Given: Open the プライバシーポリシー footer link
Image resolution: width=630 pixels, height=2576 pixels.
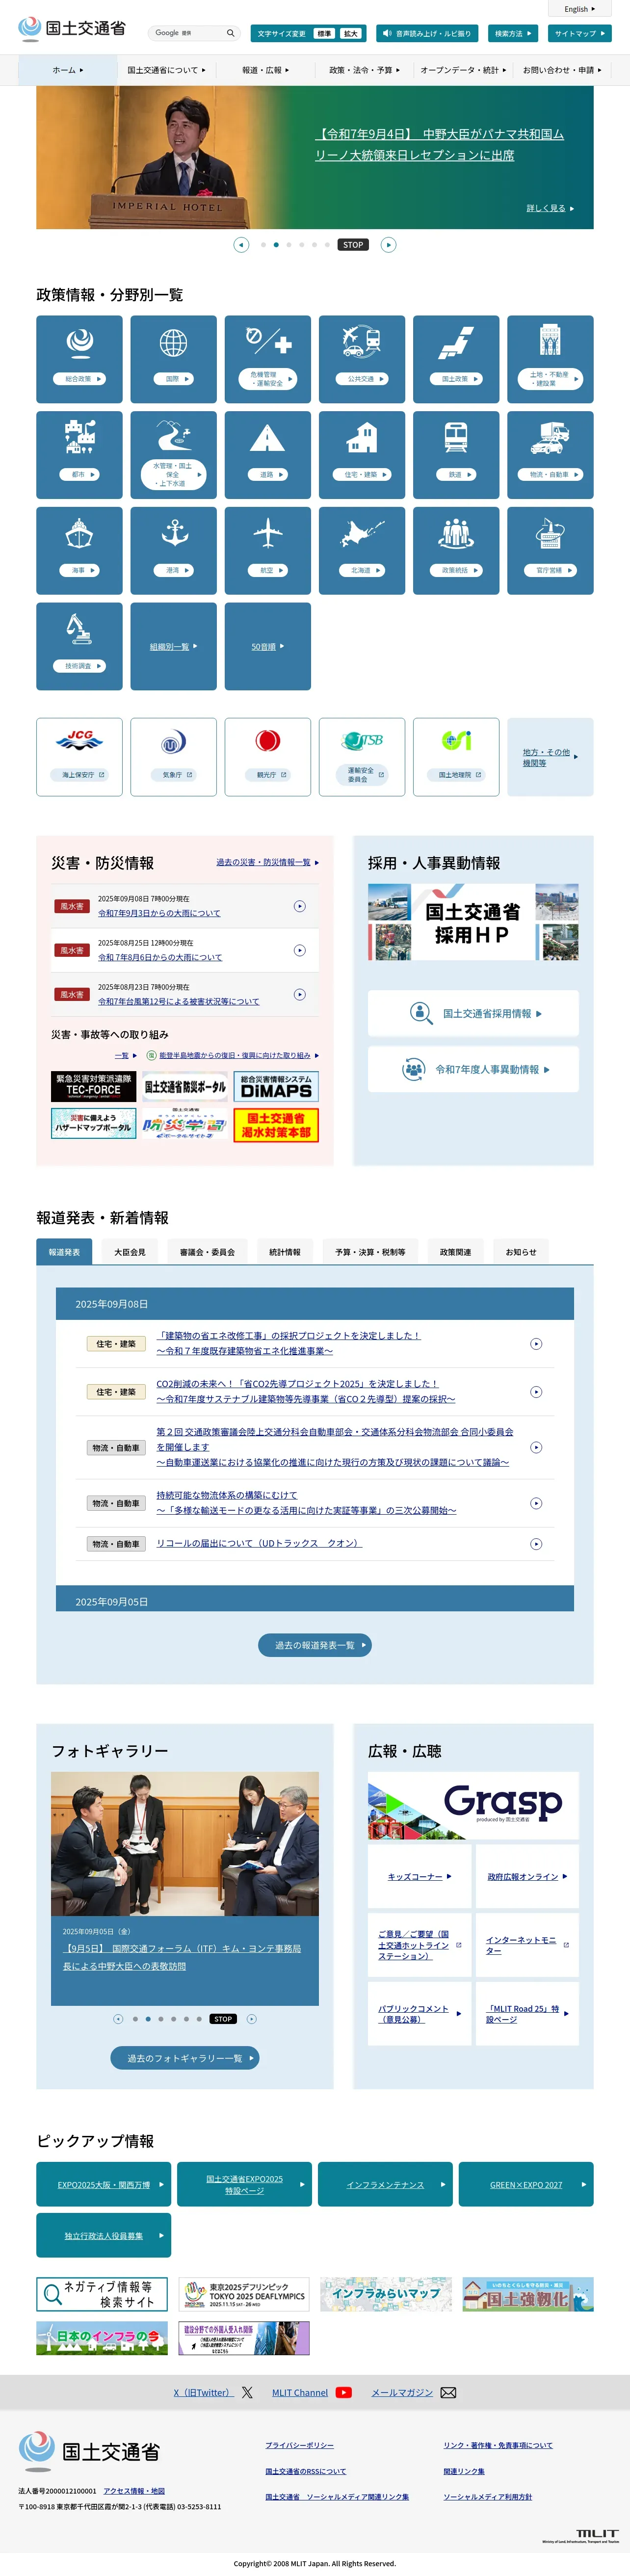Looking at the screenshot, I should point(300,2445).
